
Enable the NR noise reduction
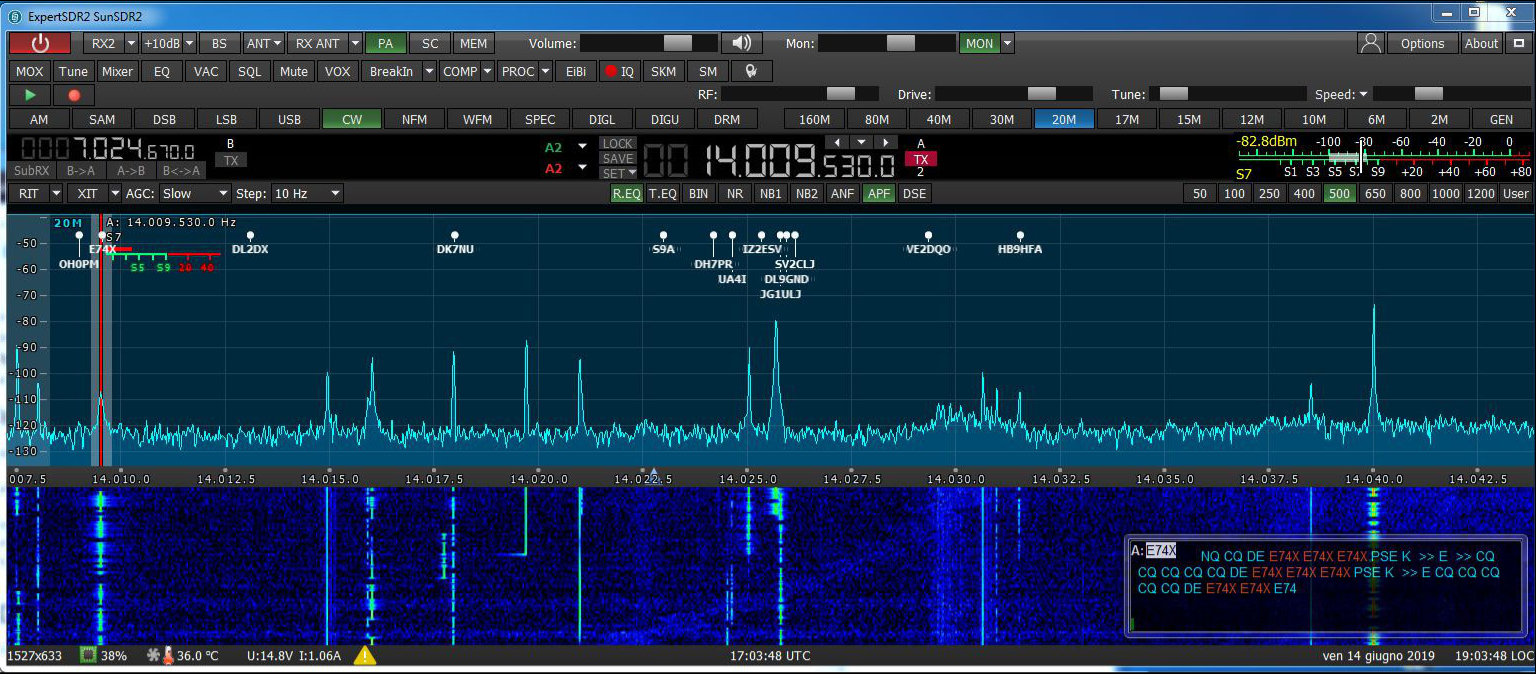tap(735, 193)
